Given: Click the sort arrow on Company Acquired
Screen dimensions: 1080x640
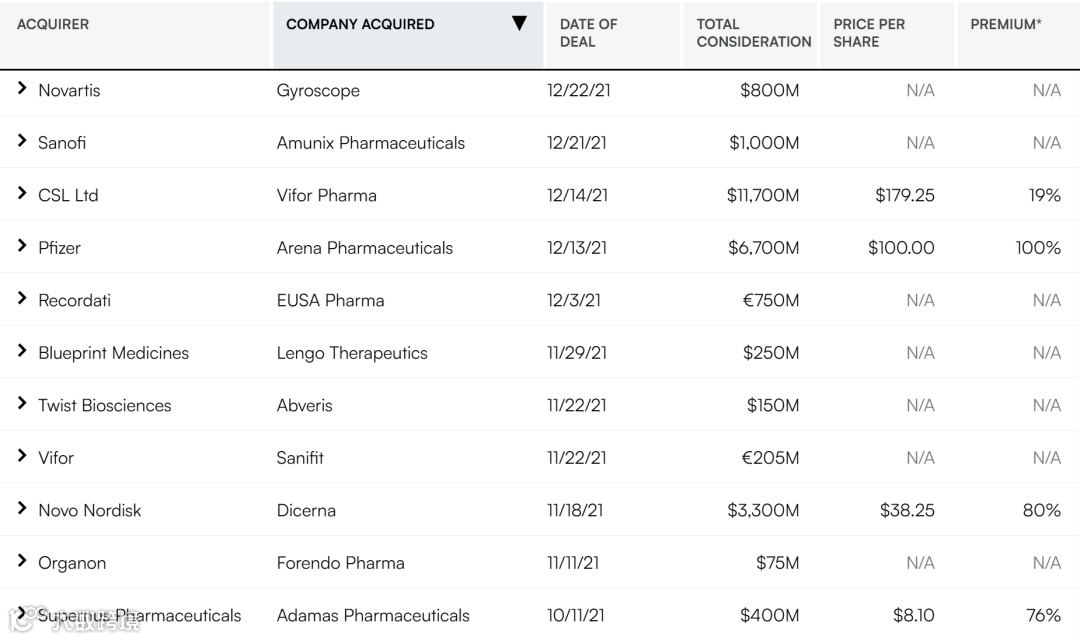Looking at the screenshot, I should tap(519, 24).
